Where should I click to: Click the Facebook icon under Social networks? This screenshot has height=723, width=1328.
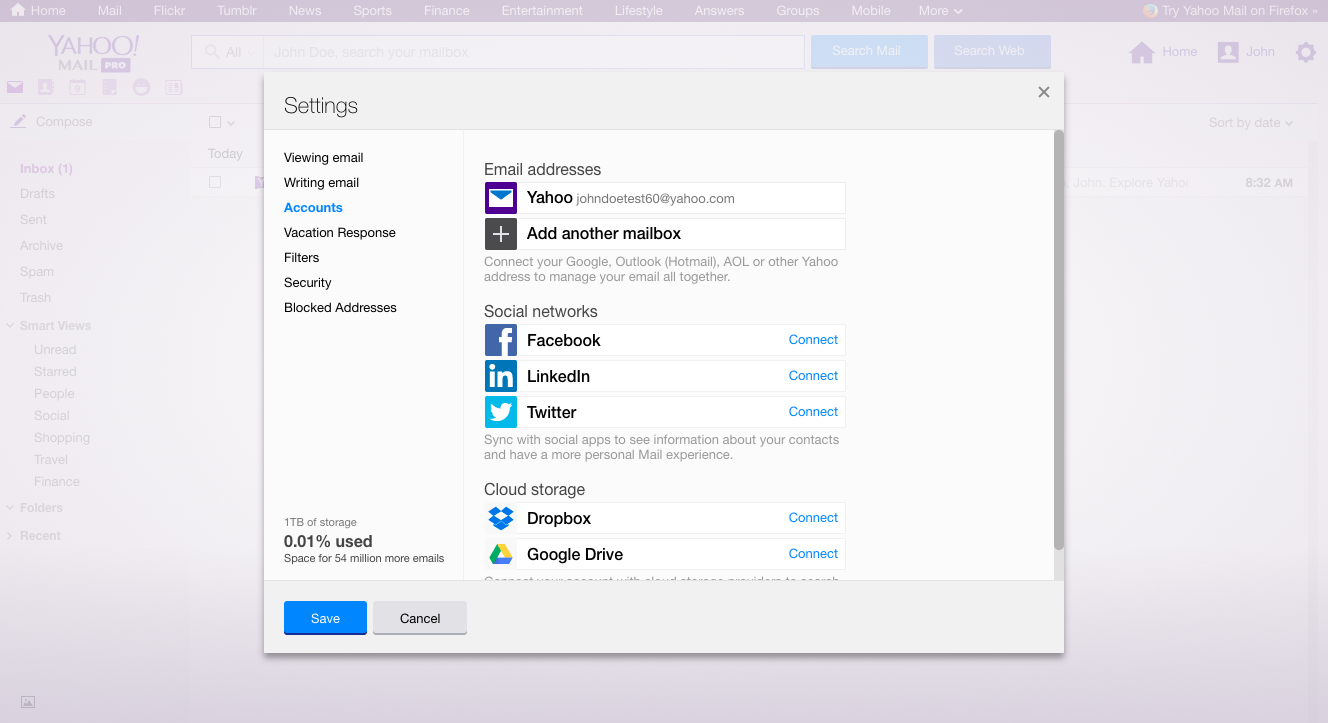500,340
